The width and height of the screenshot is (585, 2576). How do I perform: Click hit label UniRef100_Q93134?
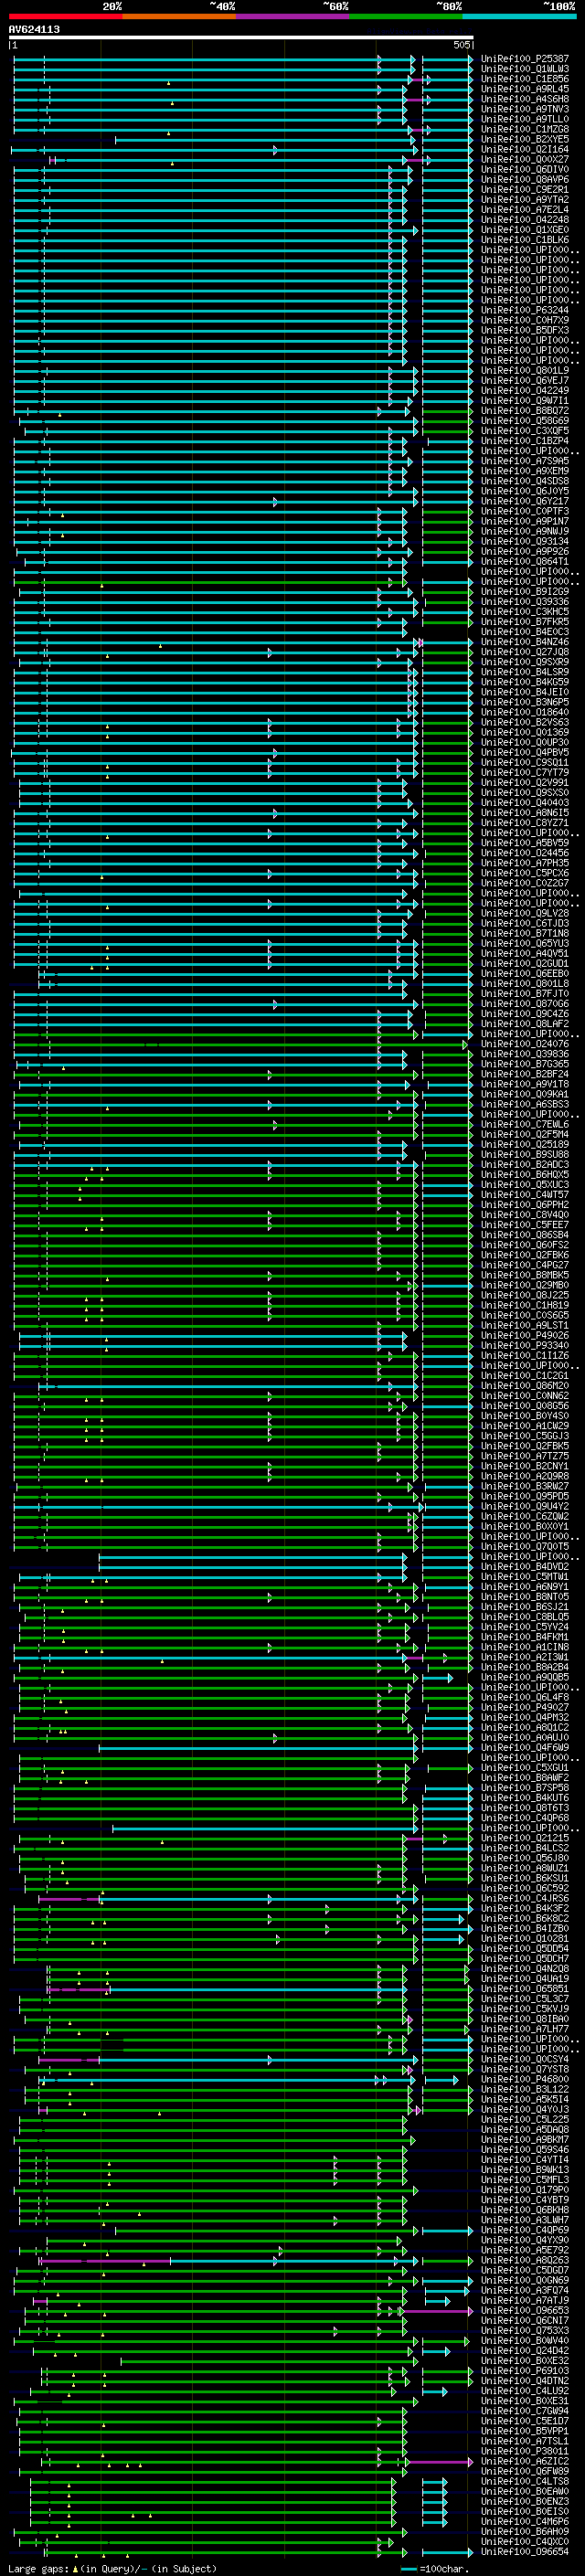(x=525, y=541)
